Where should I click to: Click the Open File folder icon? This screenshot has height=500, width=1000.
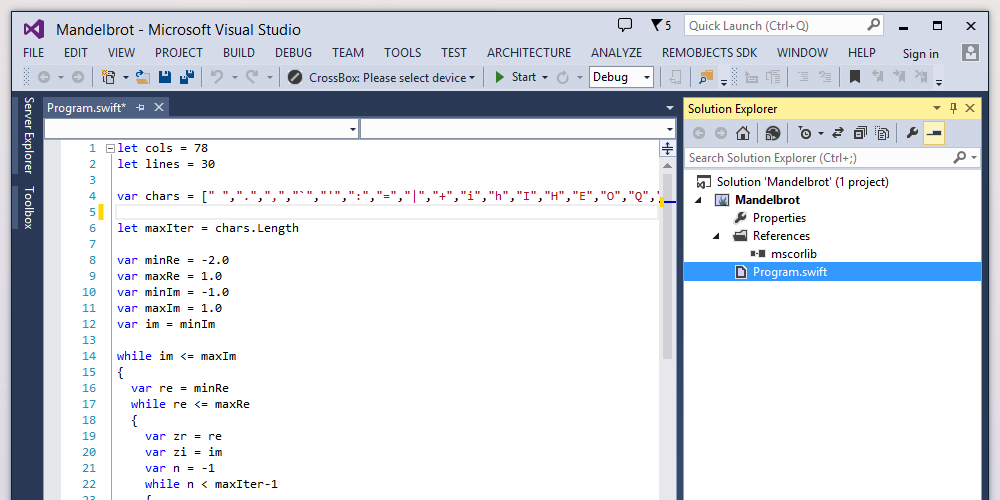point(142,77)
